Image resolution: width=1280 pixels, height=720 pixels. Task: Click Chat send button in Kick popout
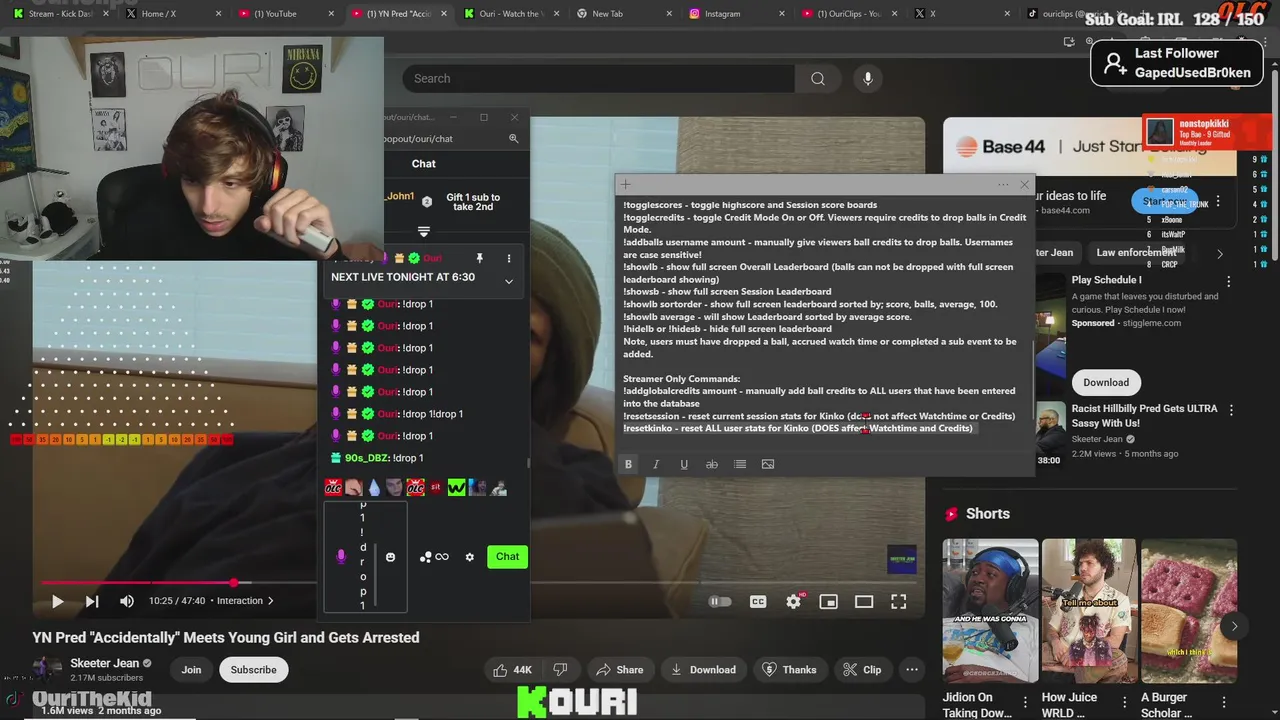click(507, 557)
